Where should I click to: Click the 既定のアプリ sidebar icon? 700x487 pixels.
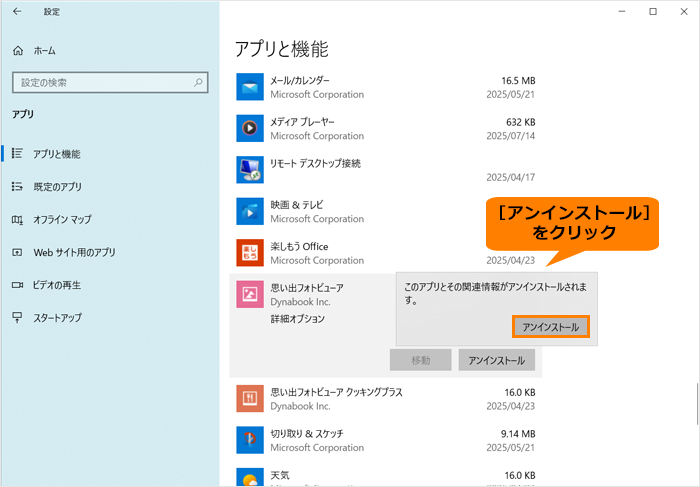(17, 187)
